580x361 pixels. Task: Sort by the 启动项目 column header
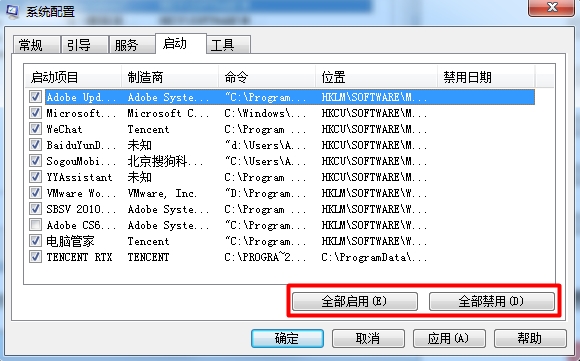click(x=73, y=77)
